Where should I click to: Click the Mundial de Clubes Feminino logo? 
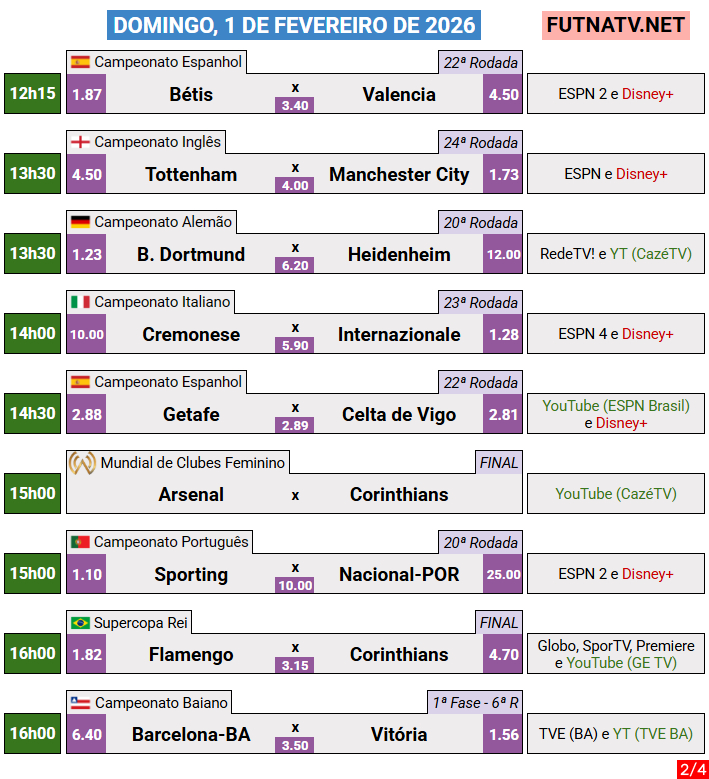coord(82,463)
